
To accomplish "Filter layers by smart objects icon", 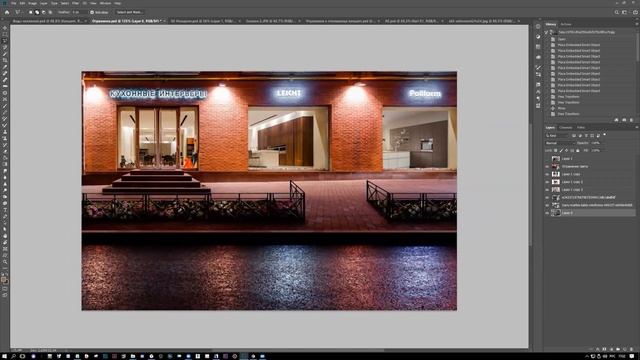I will 598,136.
